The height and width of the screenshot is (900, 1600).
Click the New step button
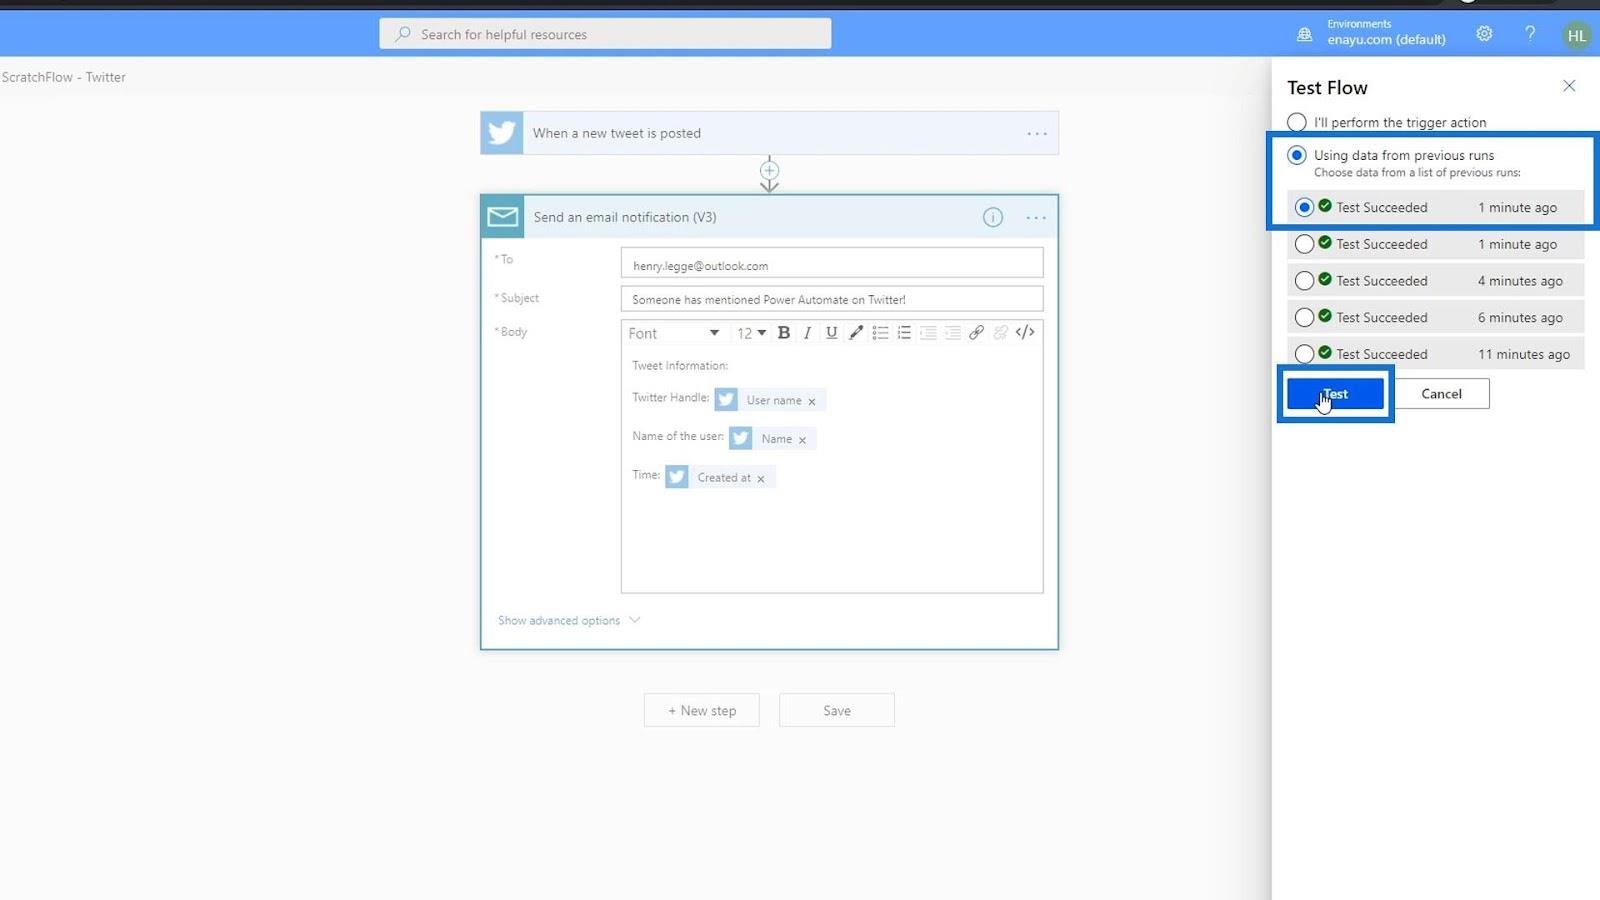[702, 710]
